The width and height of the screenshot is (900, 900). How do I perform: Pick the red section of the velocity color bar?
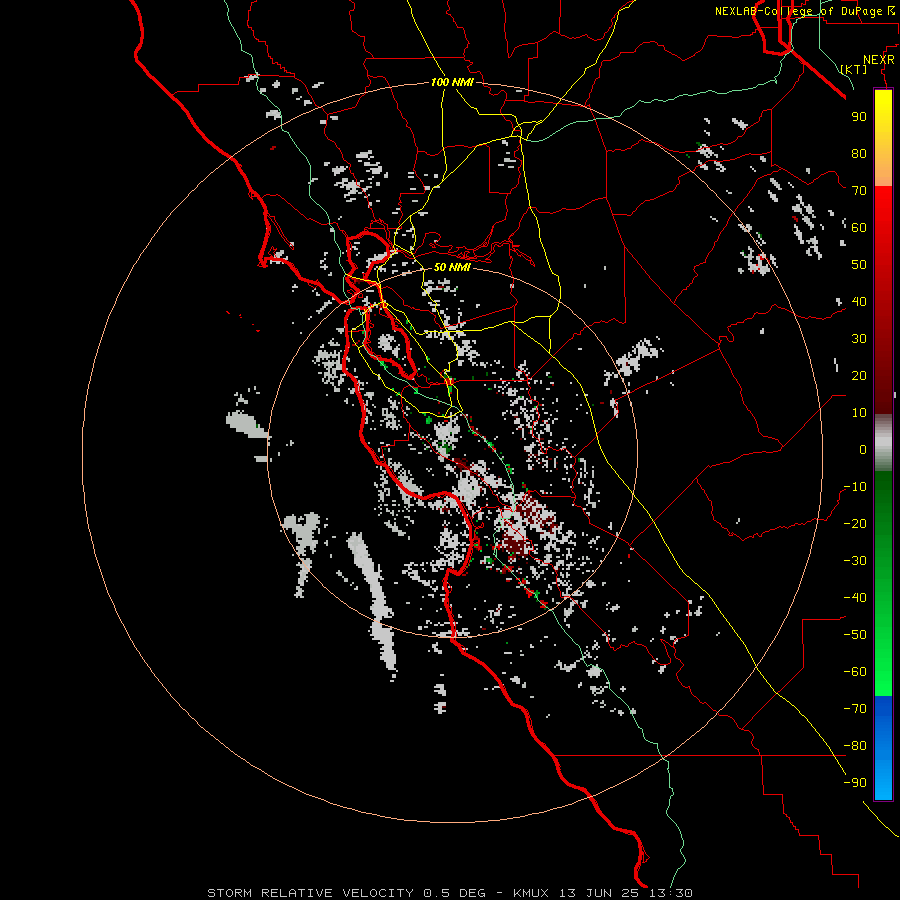883,300
